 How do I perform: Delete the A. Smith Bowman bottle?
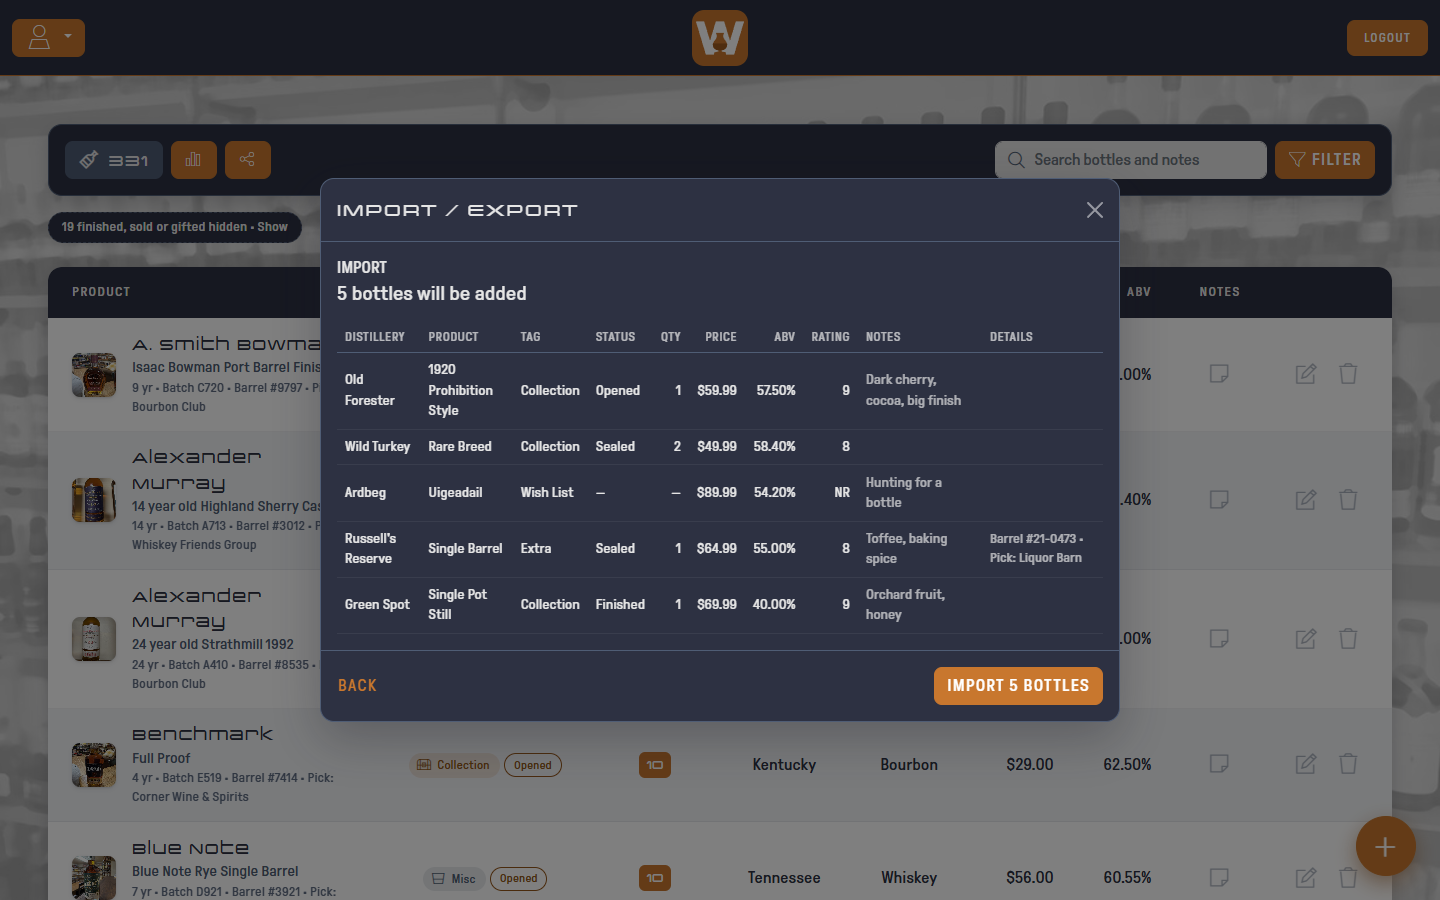1348,374
